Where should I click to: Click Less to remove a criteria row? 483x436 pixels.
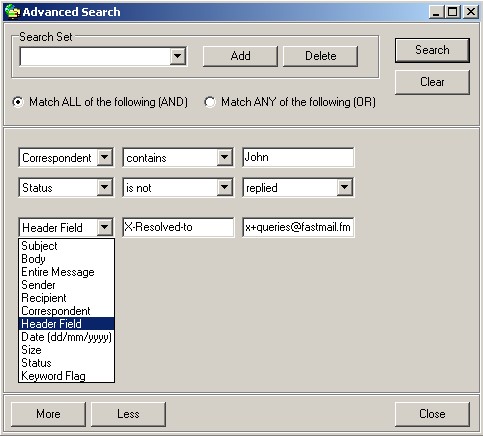pos(128,414)
